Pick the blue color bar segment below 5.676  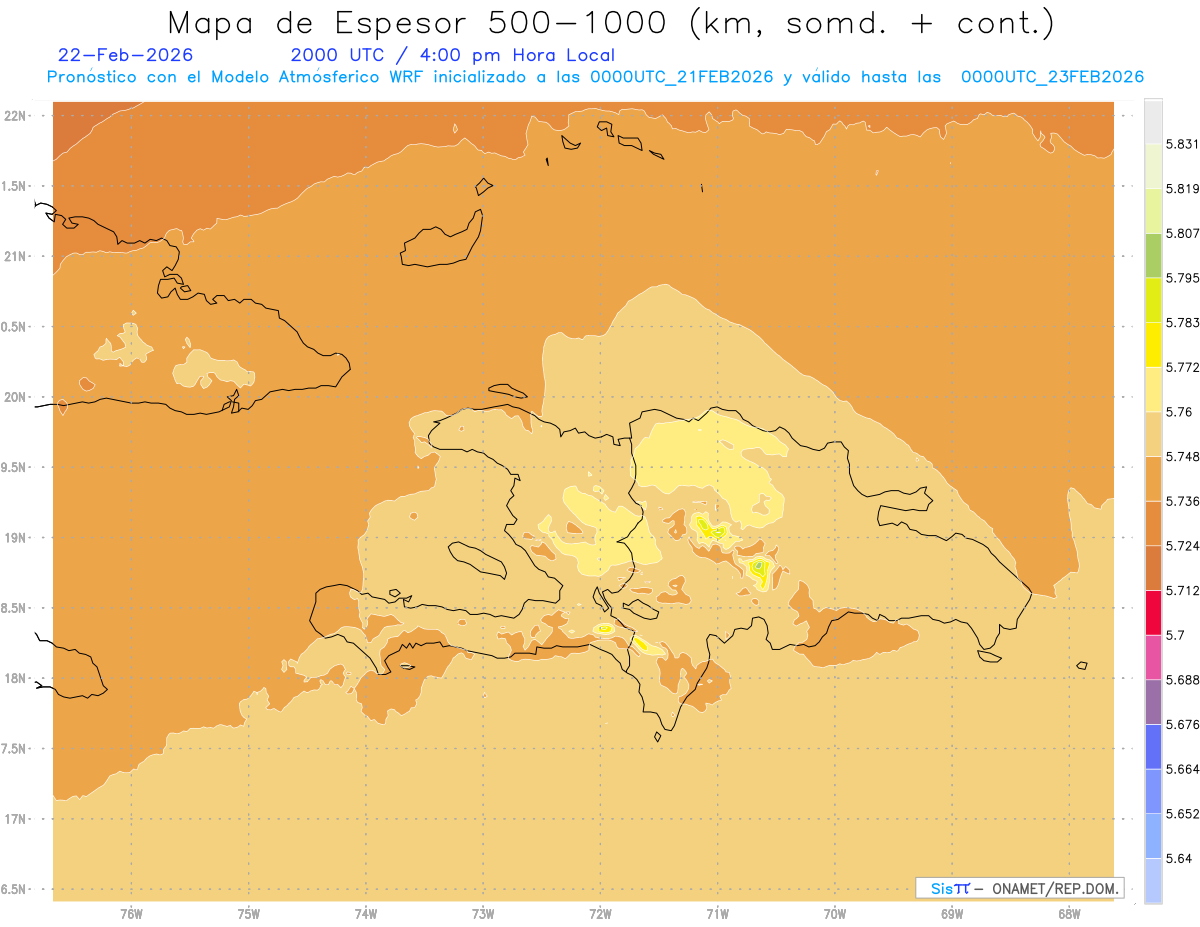(1153, 746)
